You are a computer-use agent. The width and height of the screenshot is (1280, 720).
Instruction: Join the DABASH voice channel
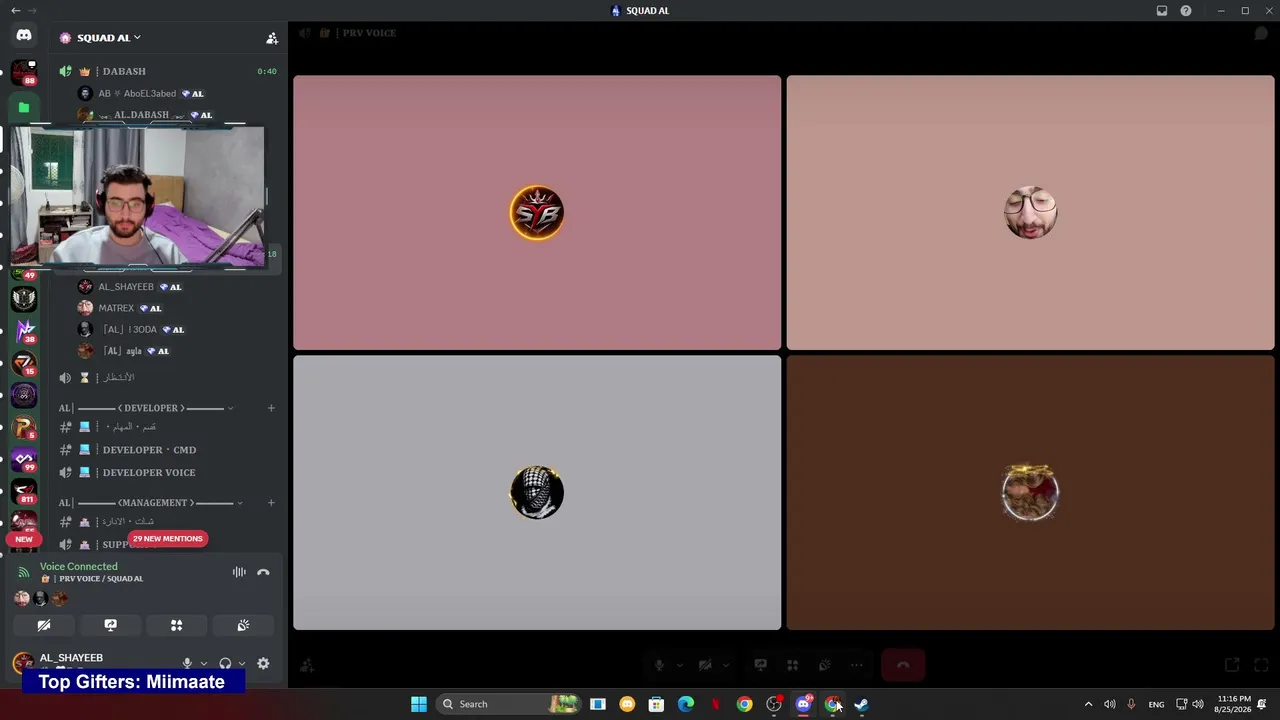click(168, 72)
